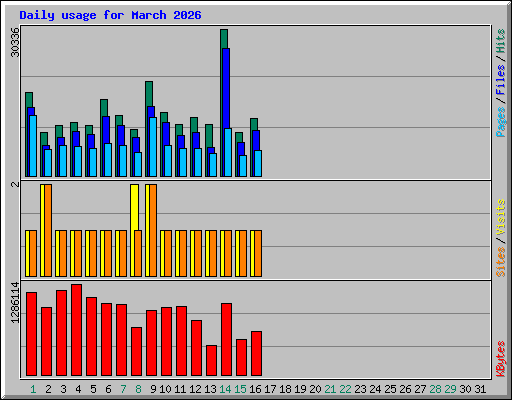512x400 pixels.
Task: Click the Visits legend label
Action: pyautogui.click(x=500, y=217)
